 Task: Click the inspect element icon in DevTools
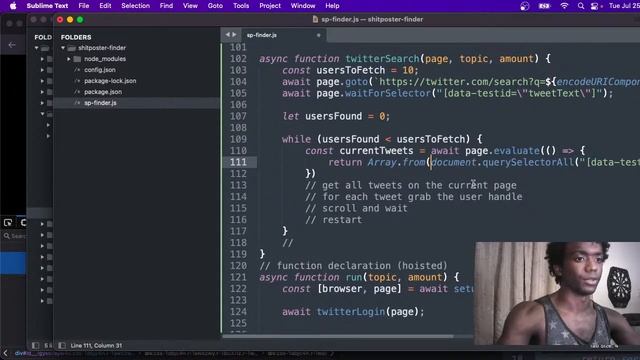[x=8, y=222]
